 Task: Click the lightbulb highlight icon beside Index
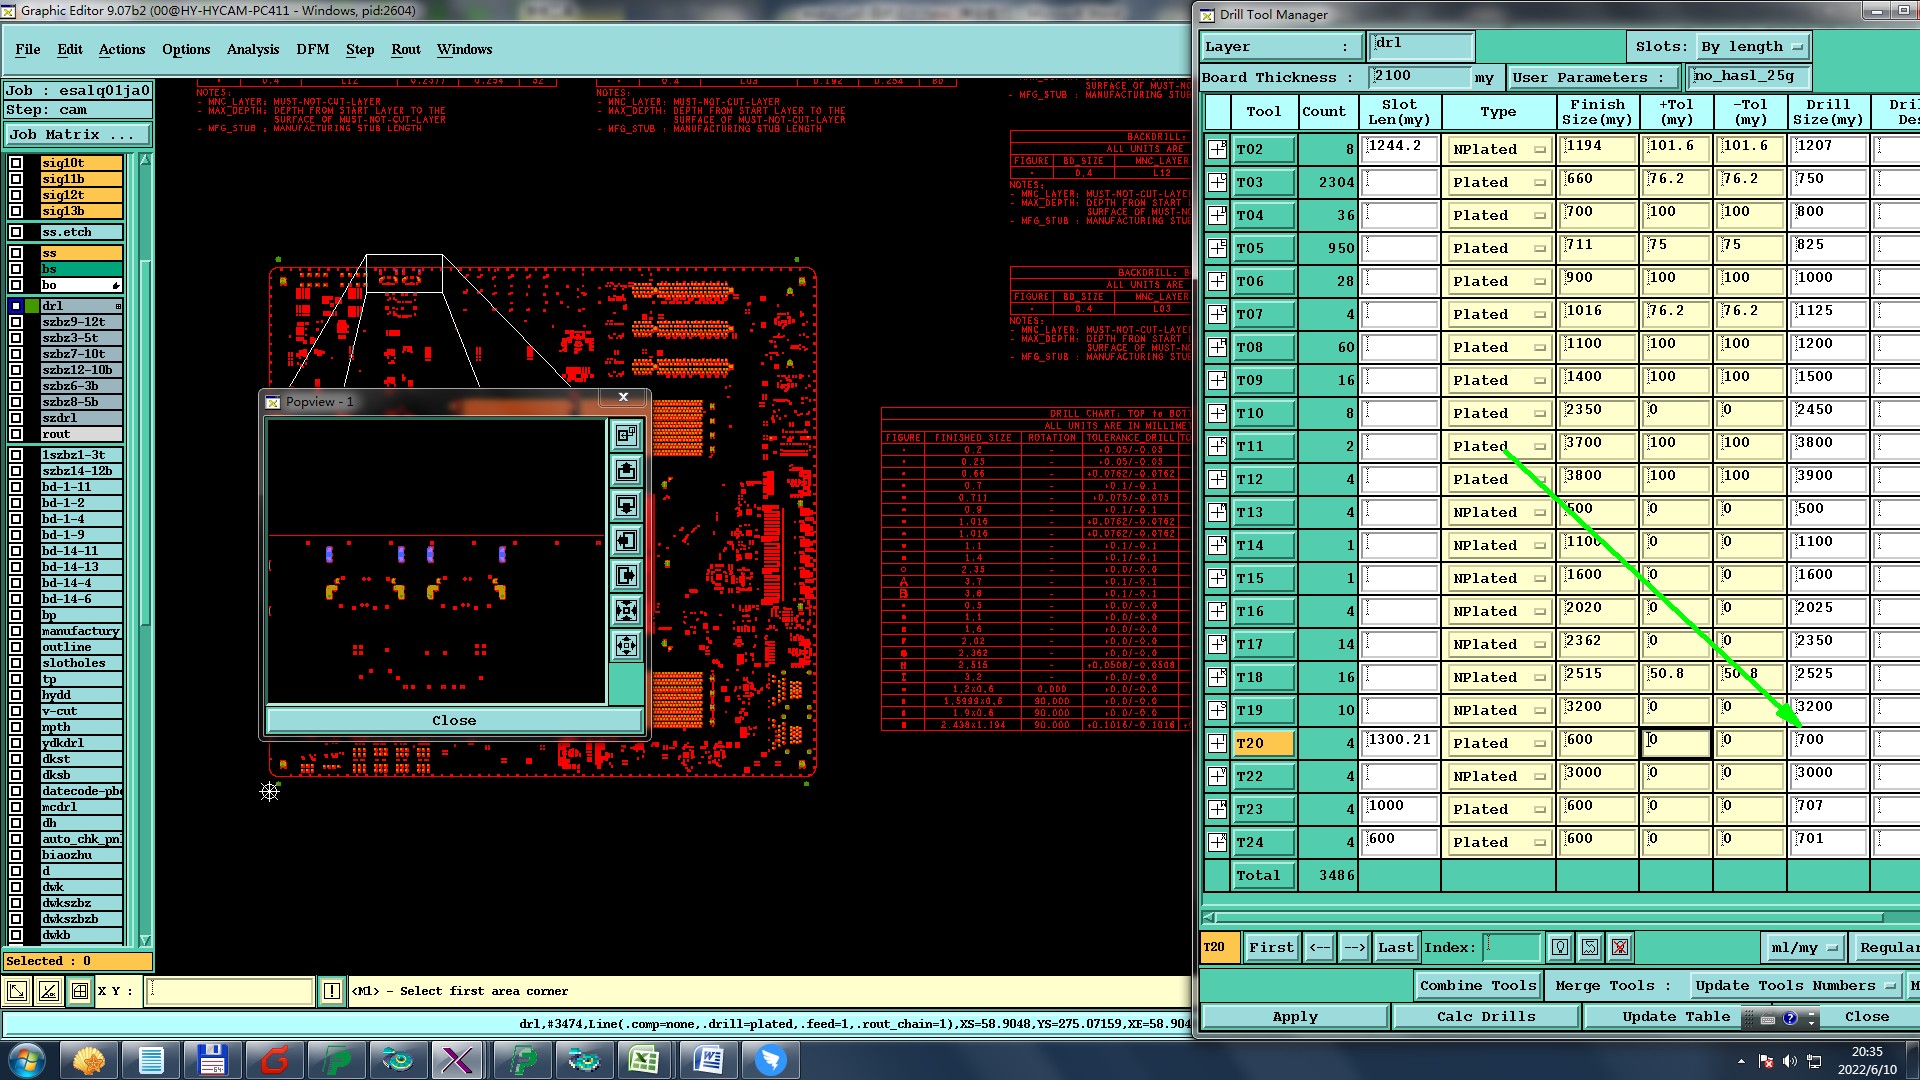tap(1559, 947)
